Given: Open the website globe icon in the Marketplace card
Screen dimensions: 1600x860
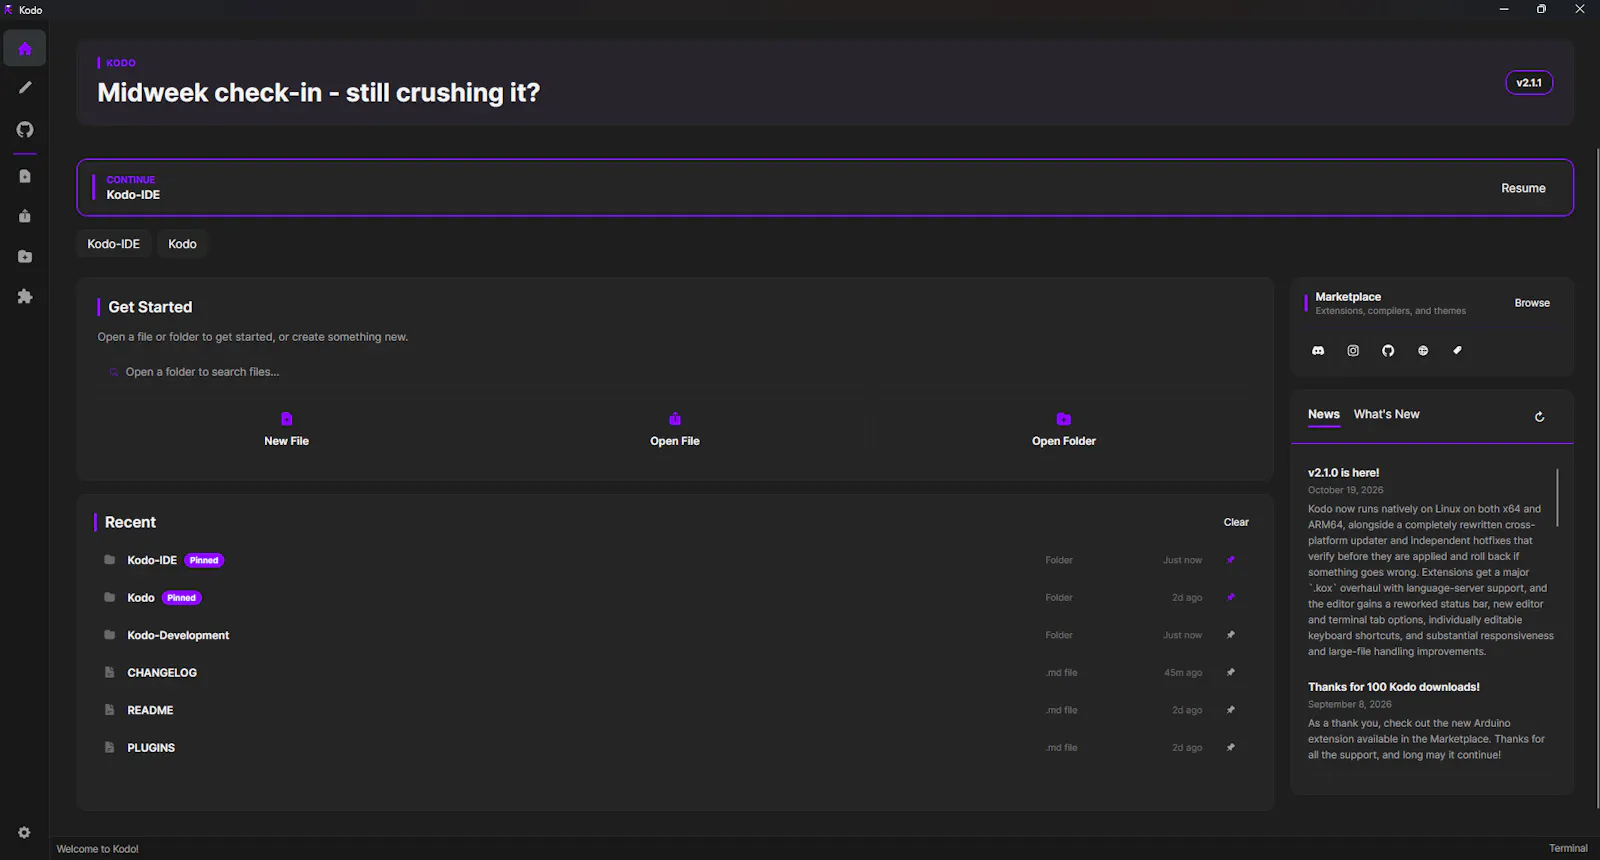Looking at the screenshot, I should pos(1423,351).
